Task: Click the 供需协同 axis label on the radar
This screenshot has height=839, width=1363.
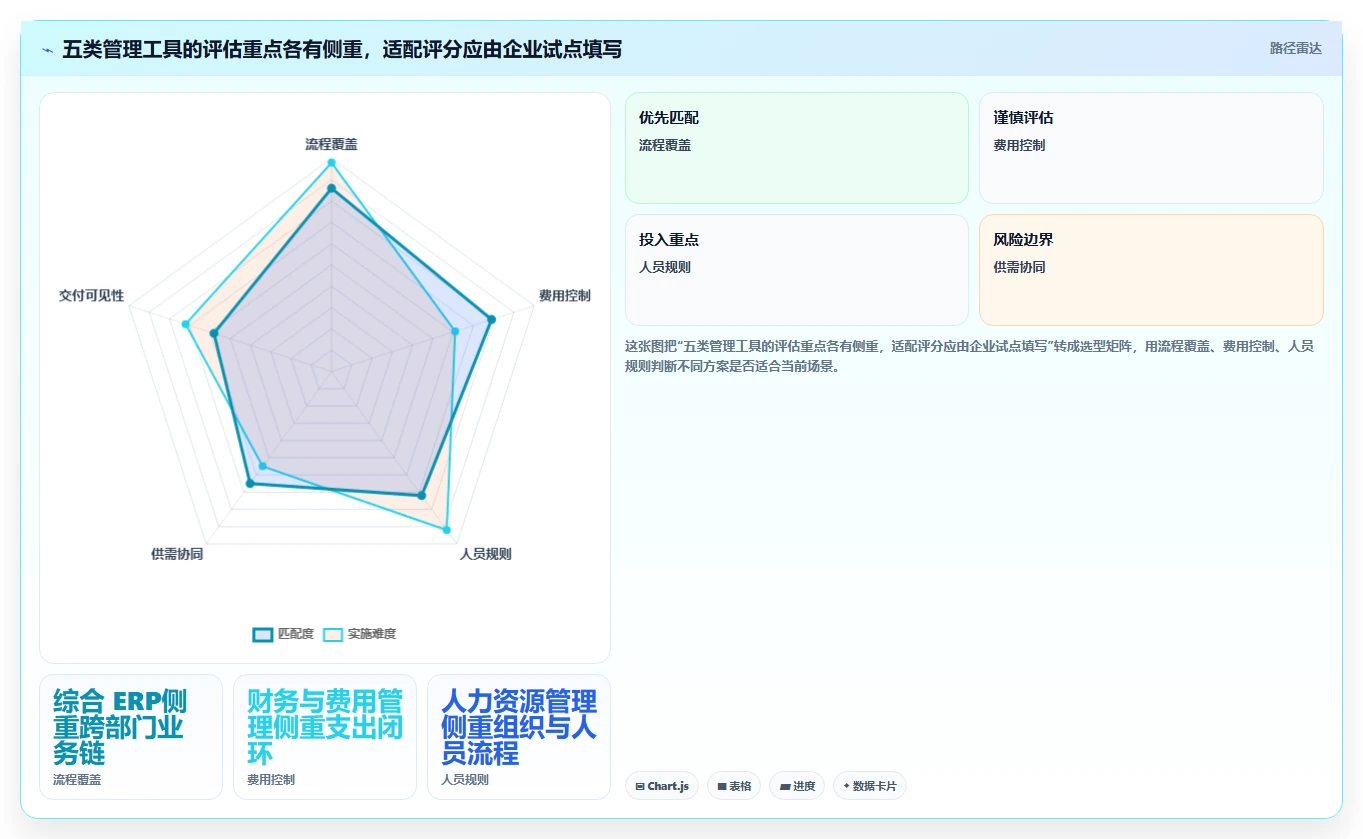Action: coord(177,554)
